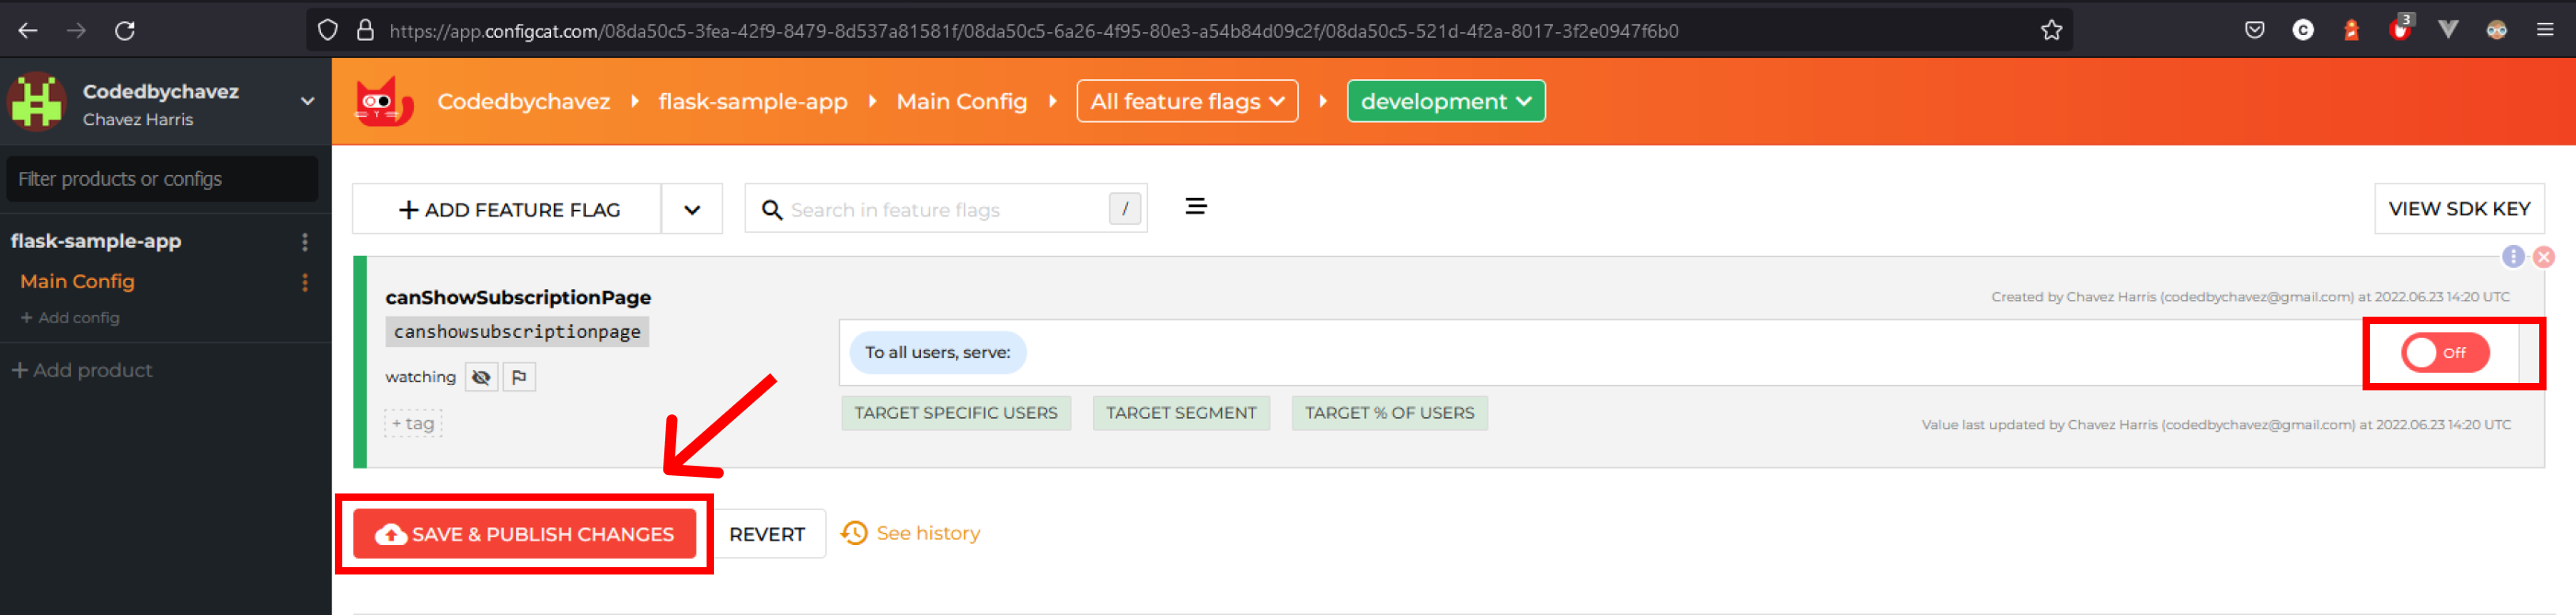
Task: Open flask-sample-app three-dot menu
Action: (305, 242)
